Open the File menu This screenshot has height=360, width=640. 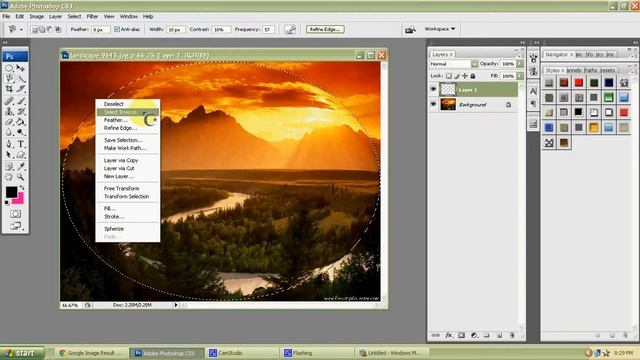(6, 16)
